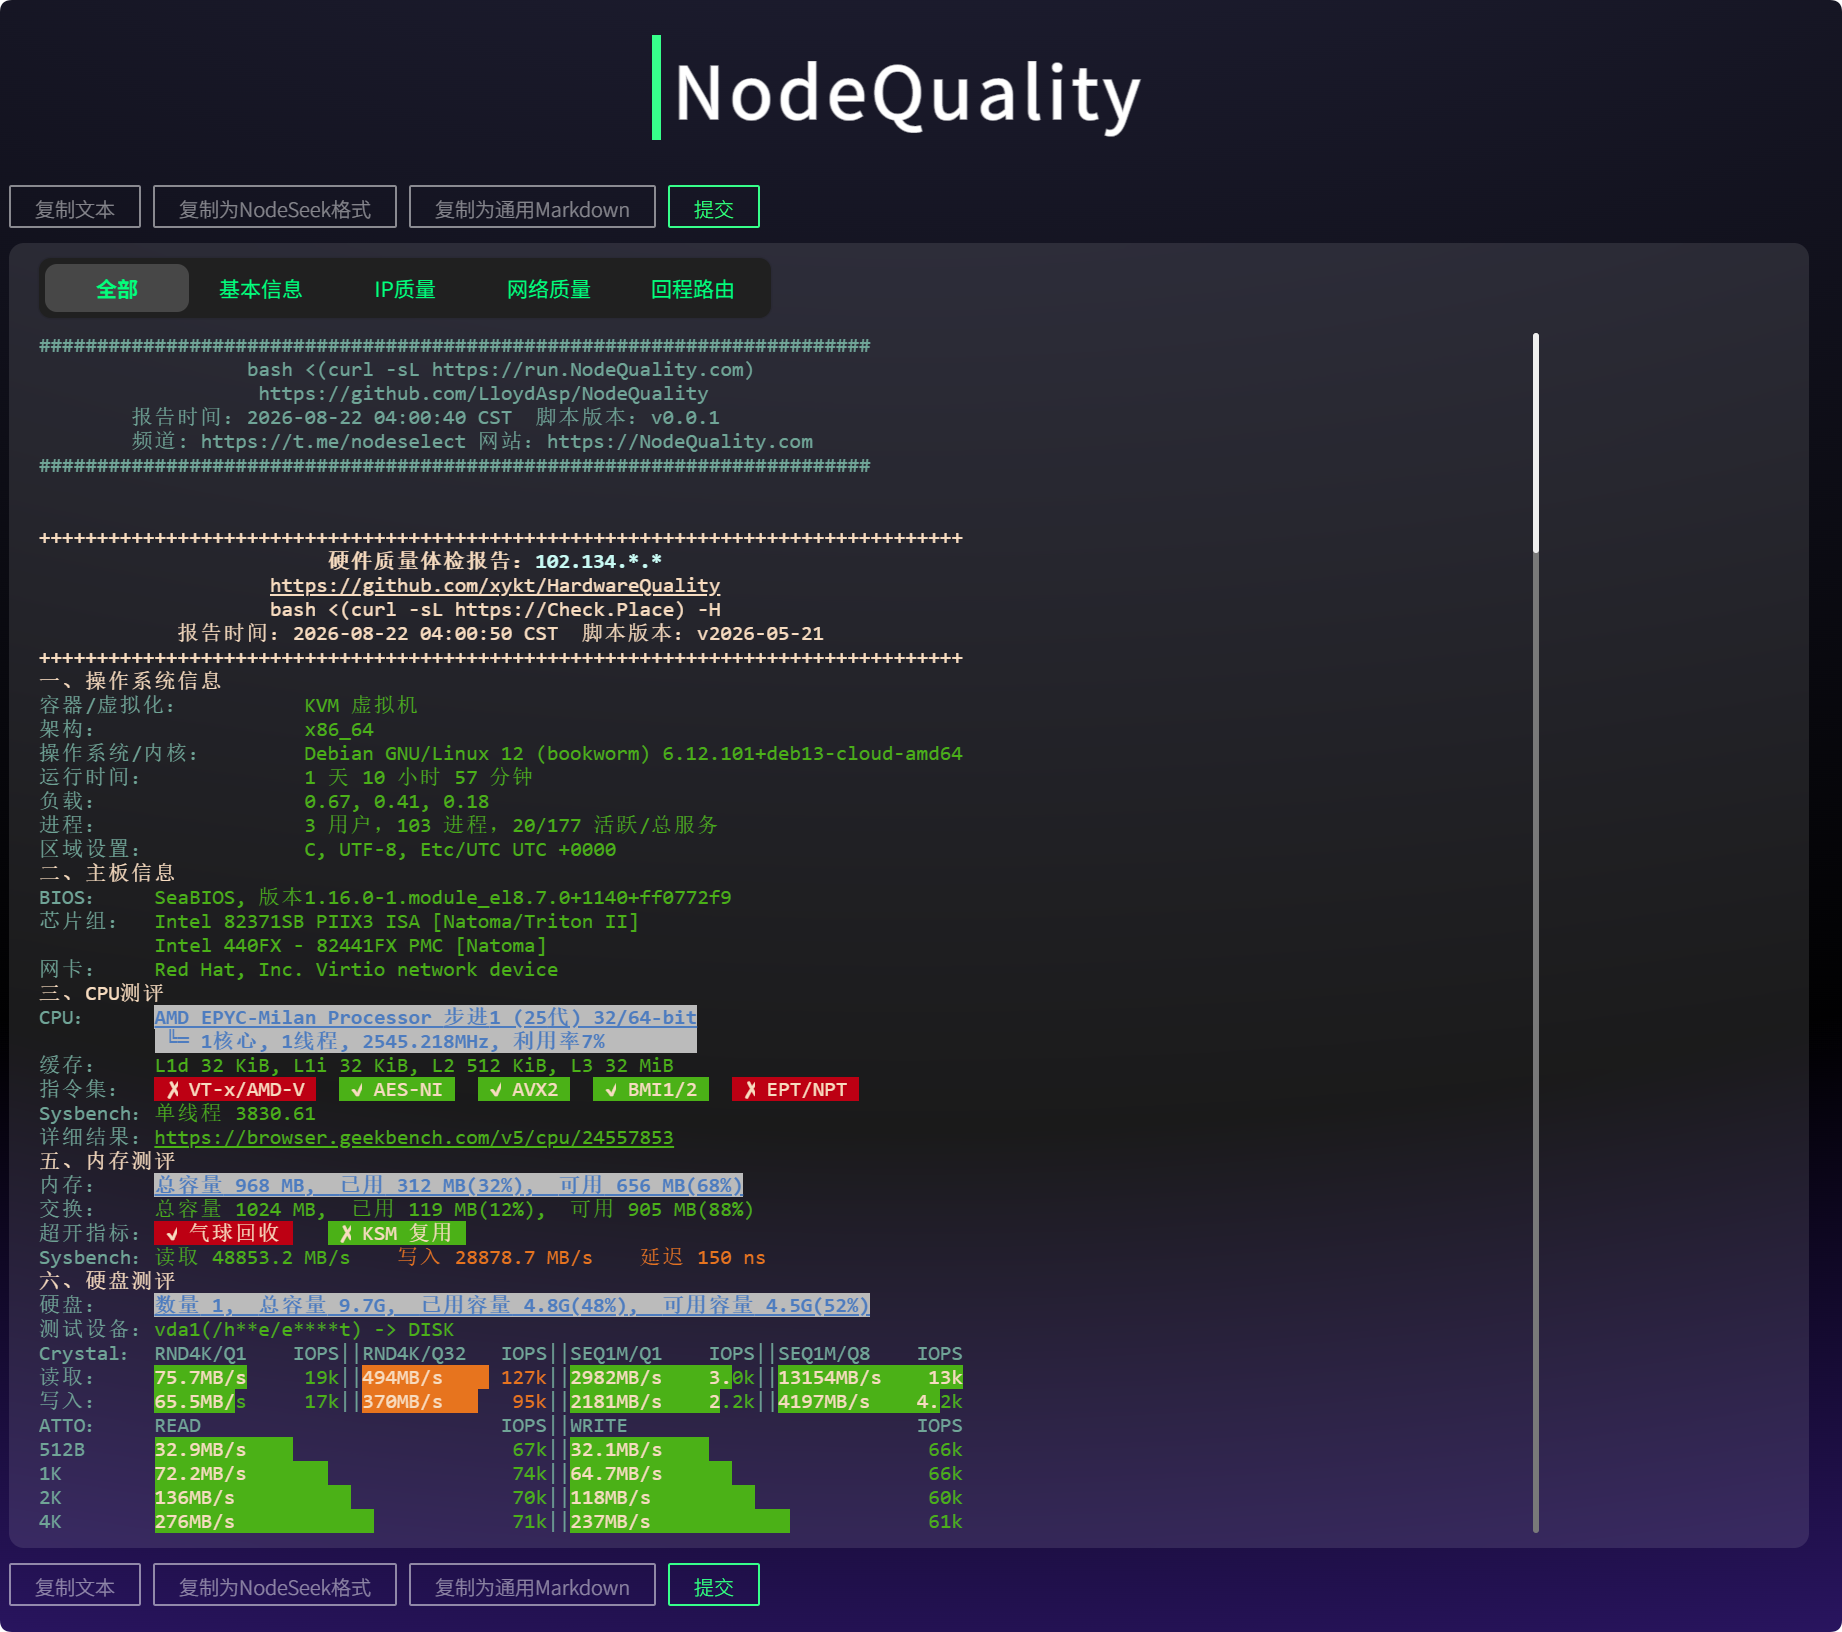This screenshot has width=1842, height=1632.
Task: Click the green AVX2 badge
Action: pyautogui.click(x=524, y=1090)
